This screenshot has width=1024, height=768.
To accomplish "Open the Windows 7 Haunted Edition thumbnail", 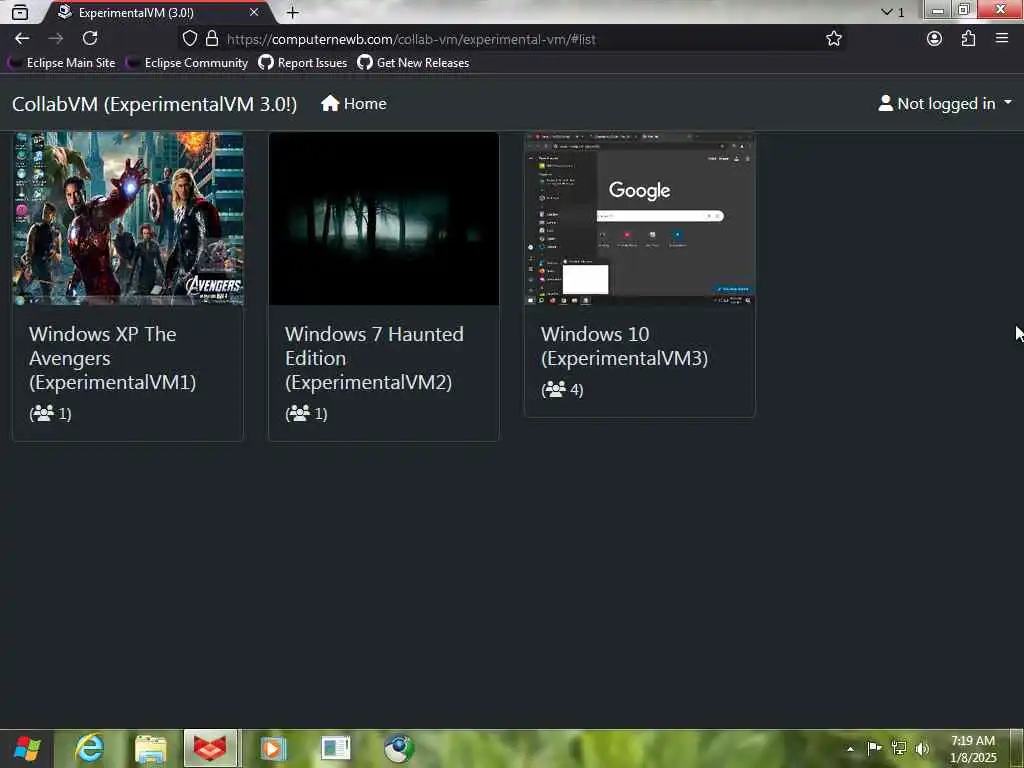I will pyautogui.click(x=384, y=219).
